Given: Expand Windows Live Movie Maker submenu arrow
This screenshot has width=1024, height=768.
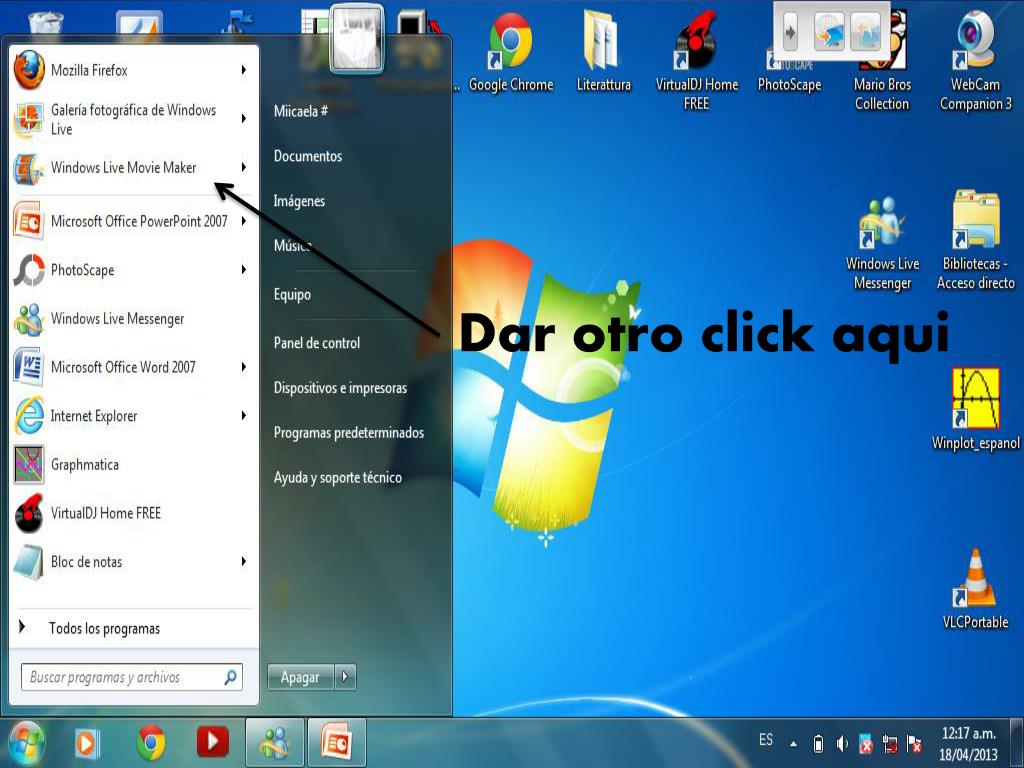Looking at the screenshot, I should [x=244, y=167].
